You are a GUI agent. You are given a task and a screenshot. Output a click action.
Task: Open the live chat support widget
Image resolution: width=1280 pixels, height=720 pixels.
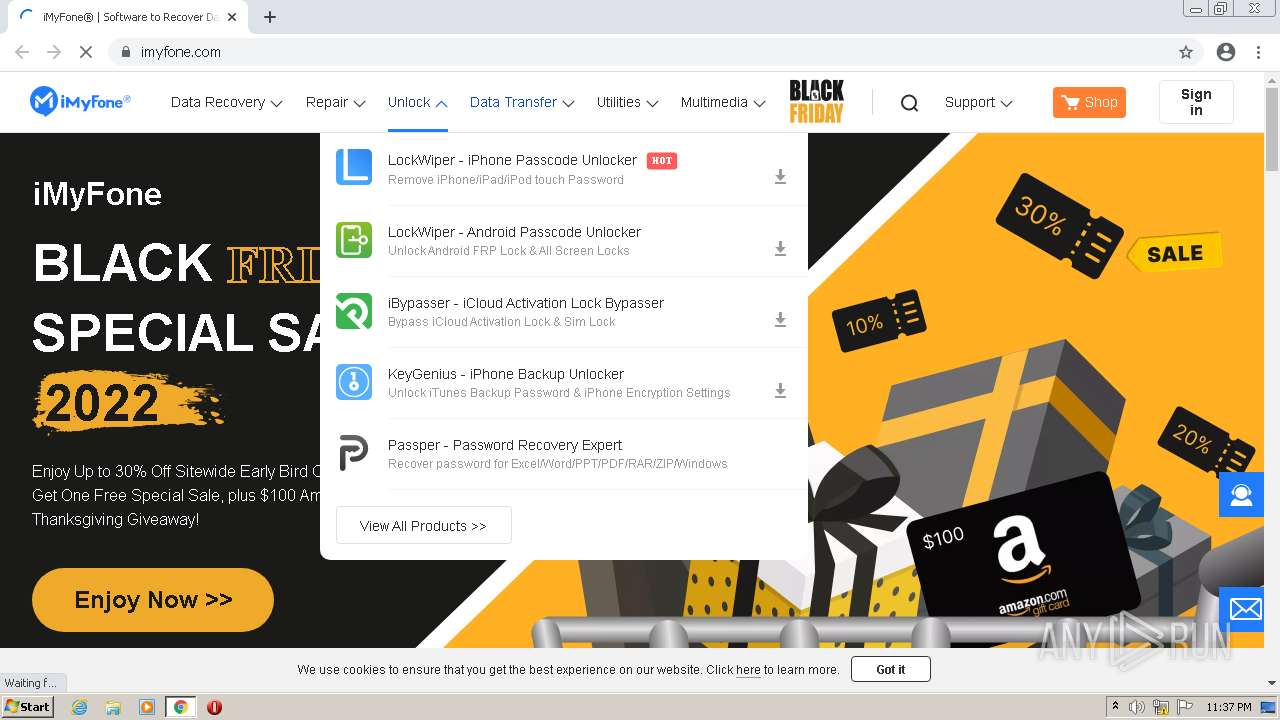click(1241, 495)
